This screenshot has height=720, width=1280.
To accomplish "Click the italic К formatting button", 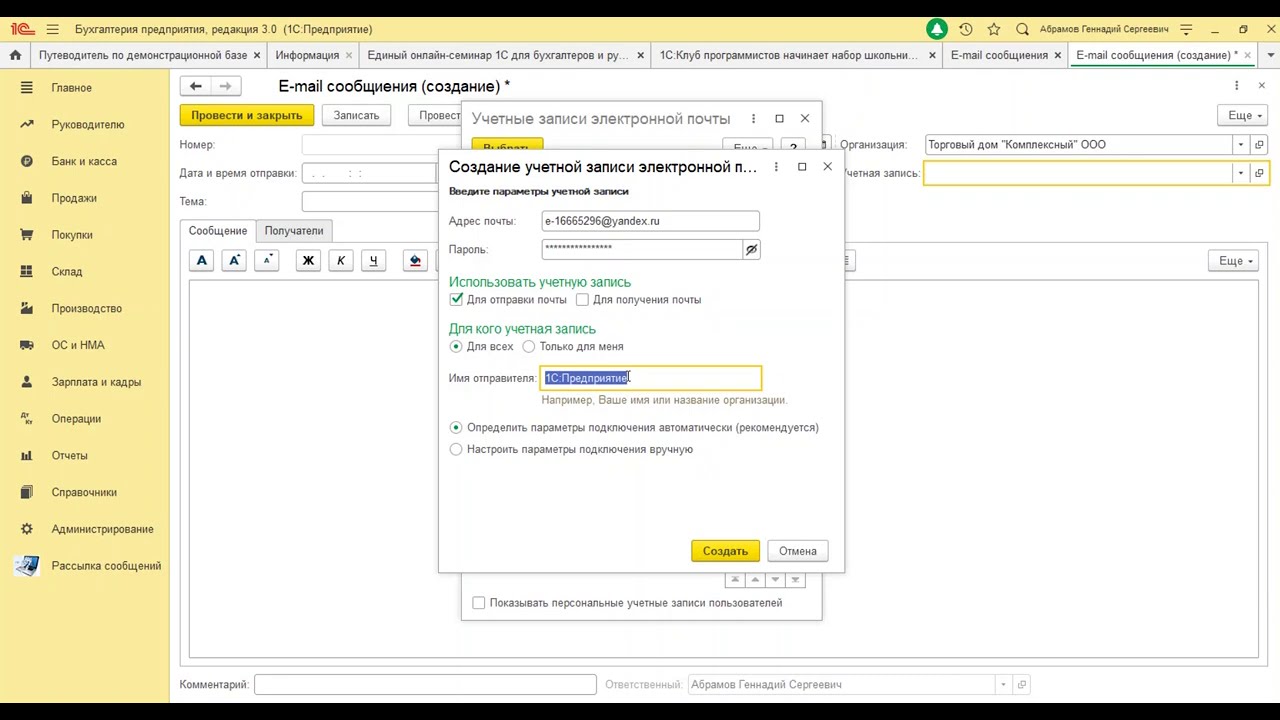I will tap(341, 261).
